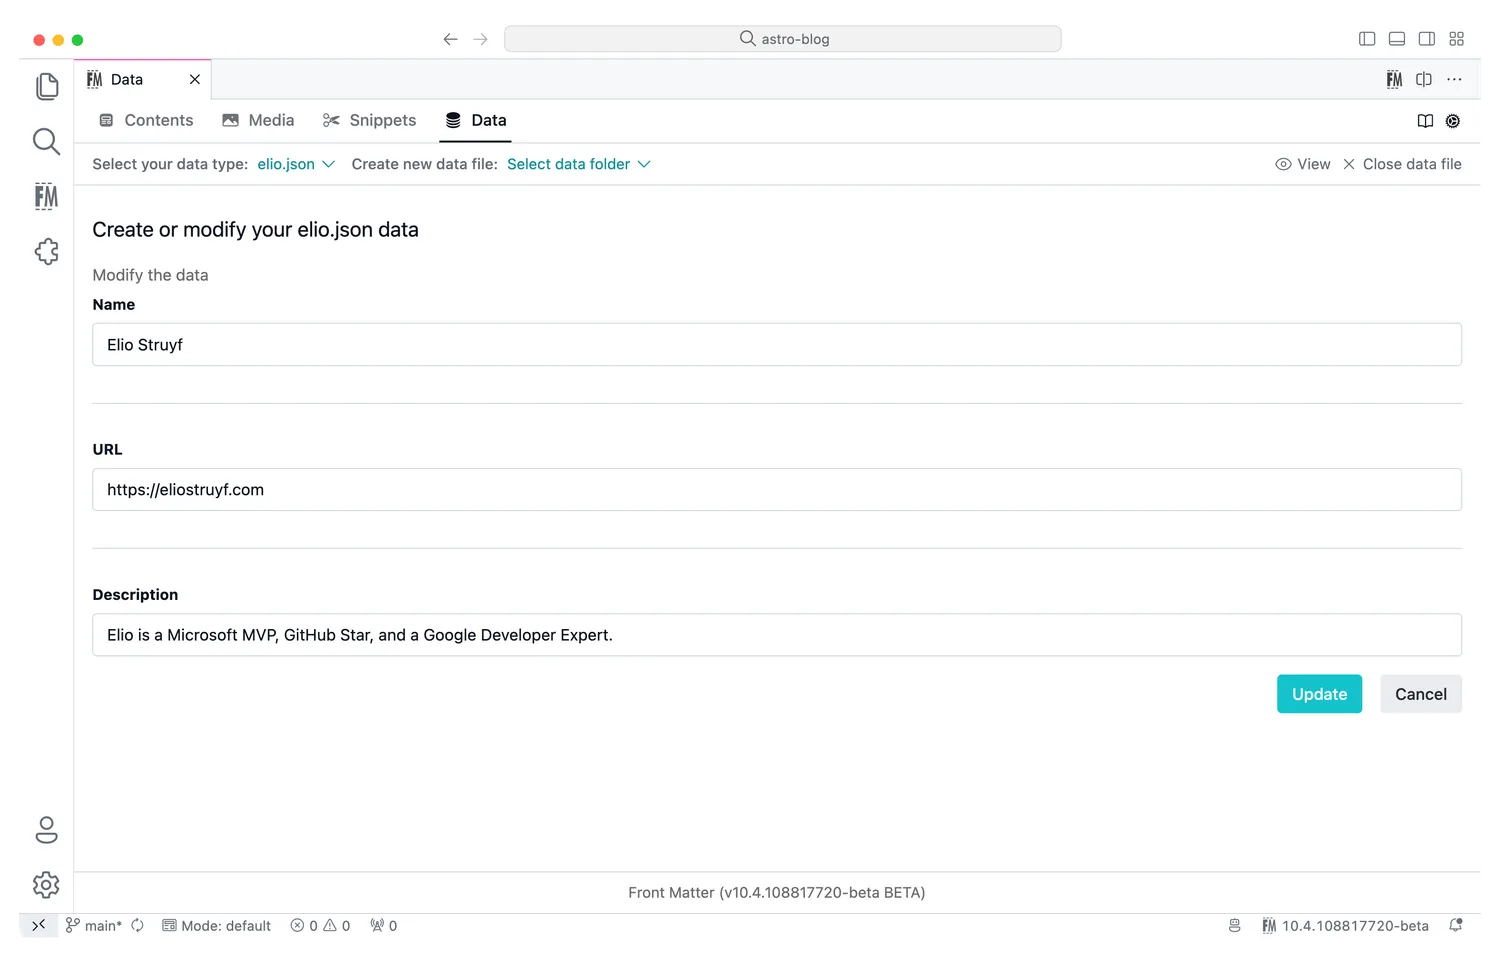The width and height of the screenshot is (1500, 958).
Task: Open the Search icon in activity bar
Action: [x=46, y=141]
